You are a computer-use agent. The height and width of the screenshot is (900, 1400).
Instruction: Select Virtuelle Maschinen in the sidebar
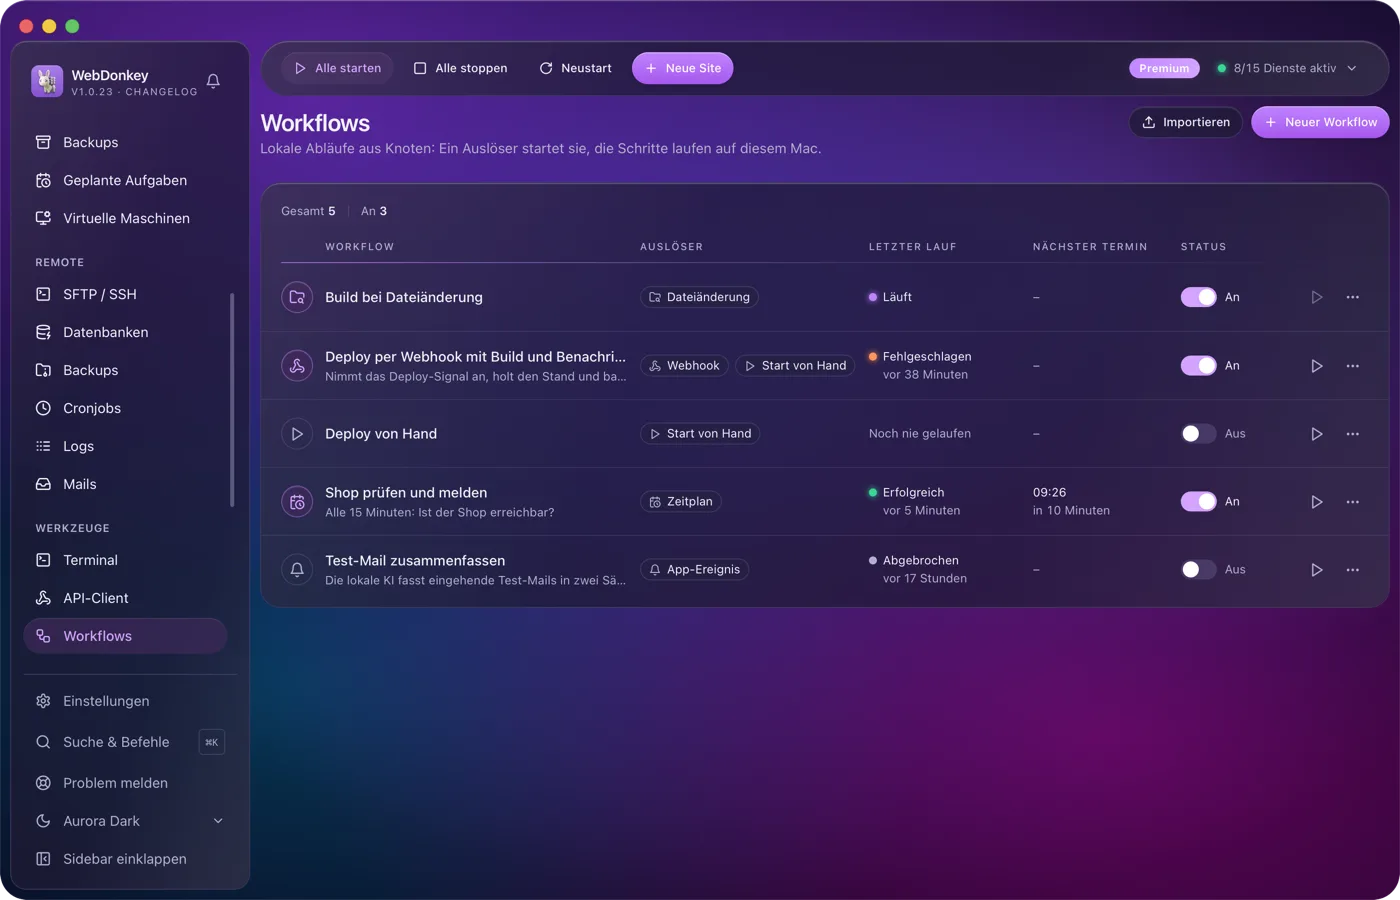126,218
